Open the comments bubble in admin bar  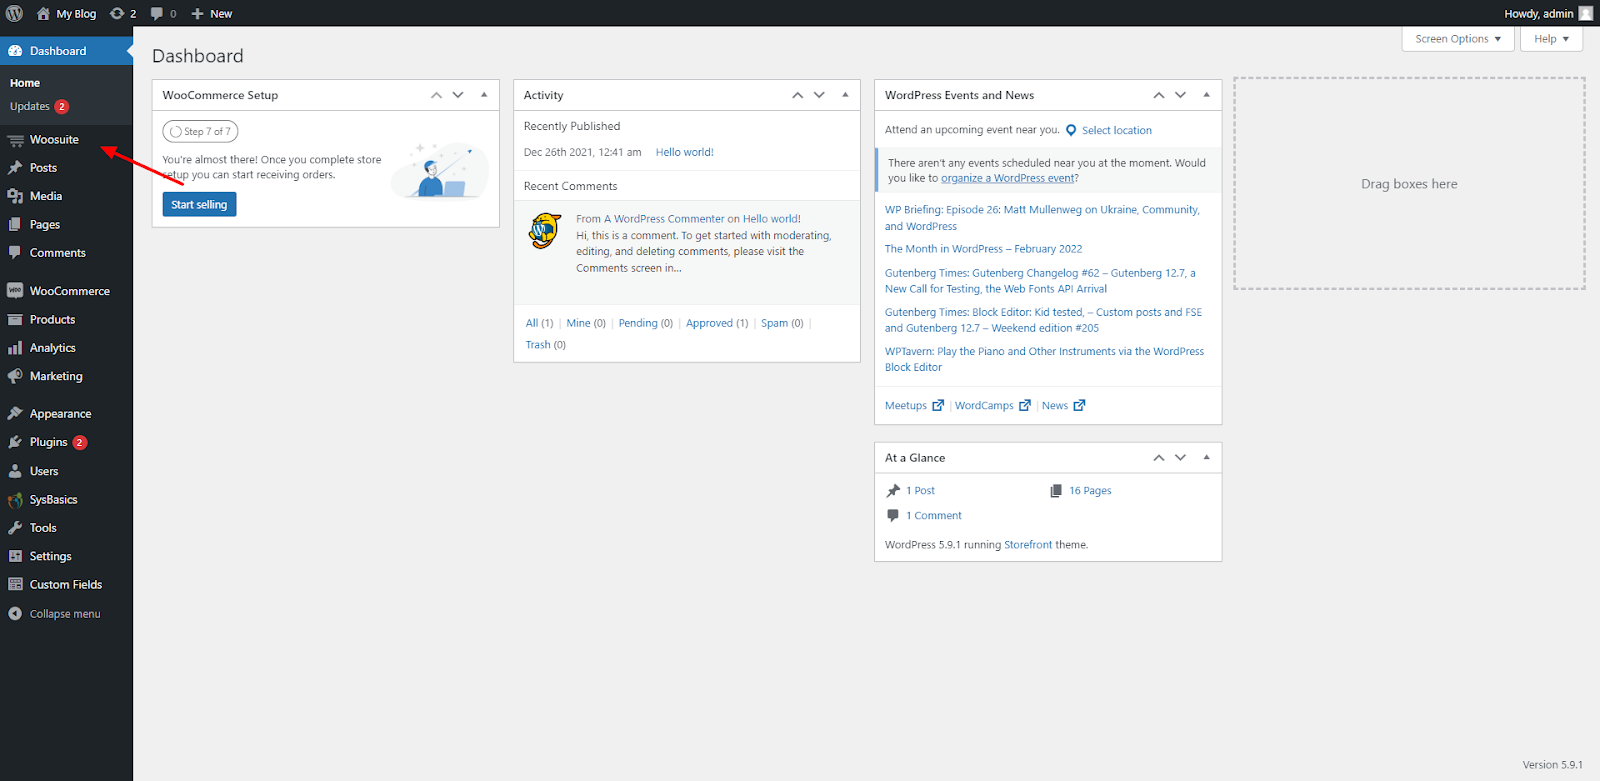[163, 14]
